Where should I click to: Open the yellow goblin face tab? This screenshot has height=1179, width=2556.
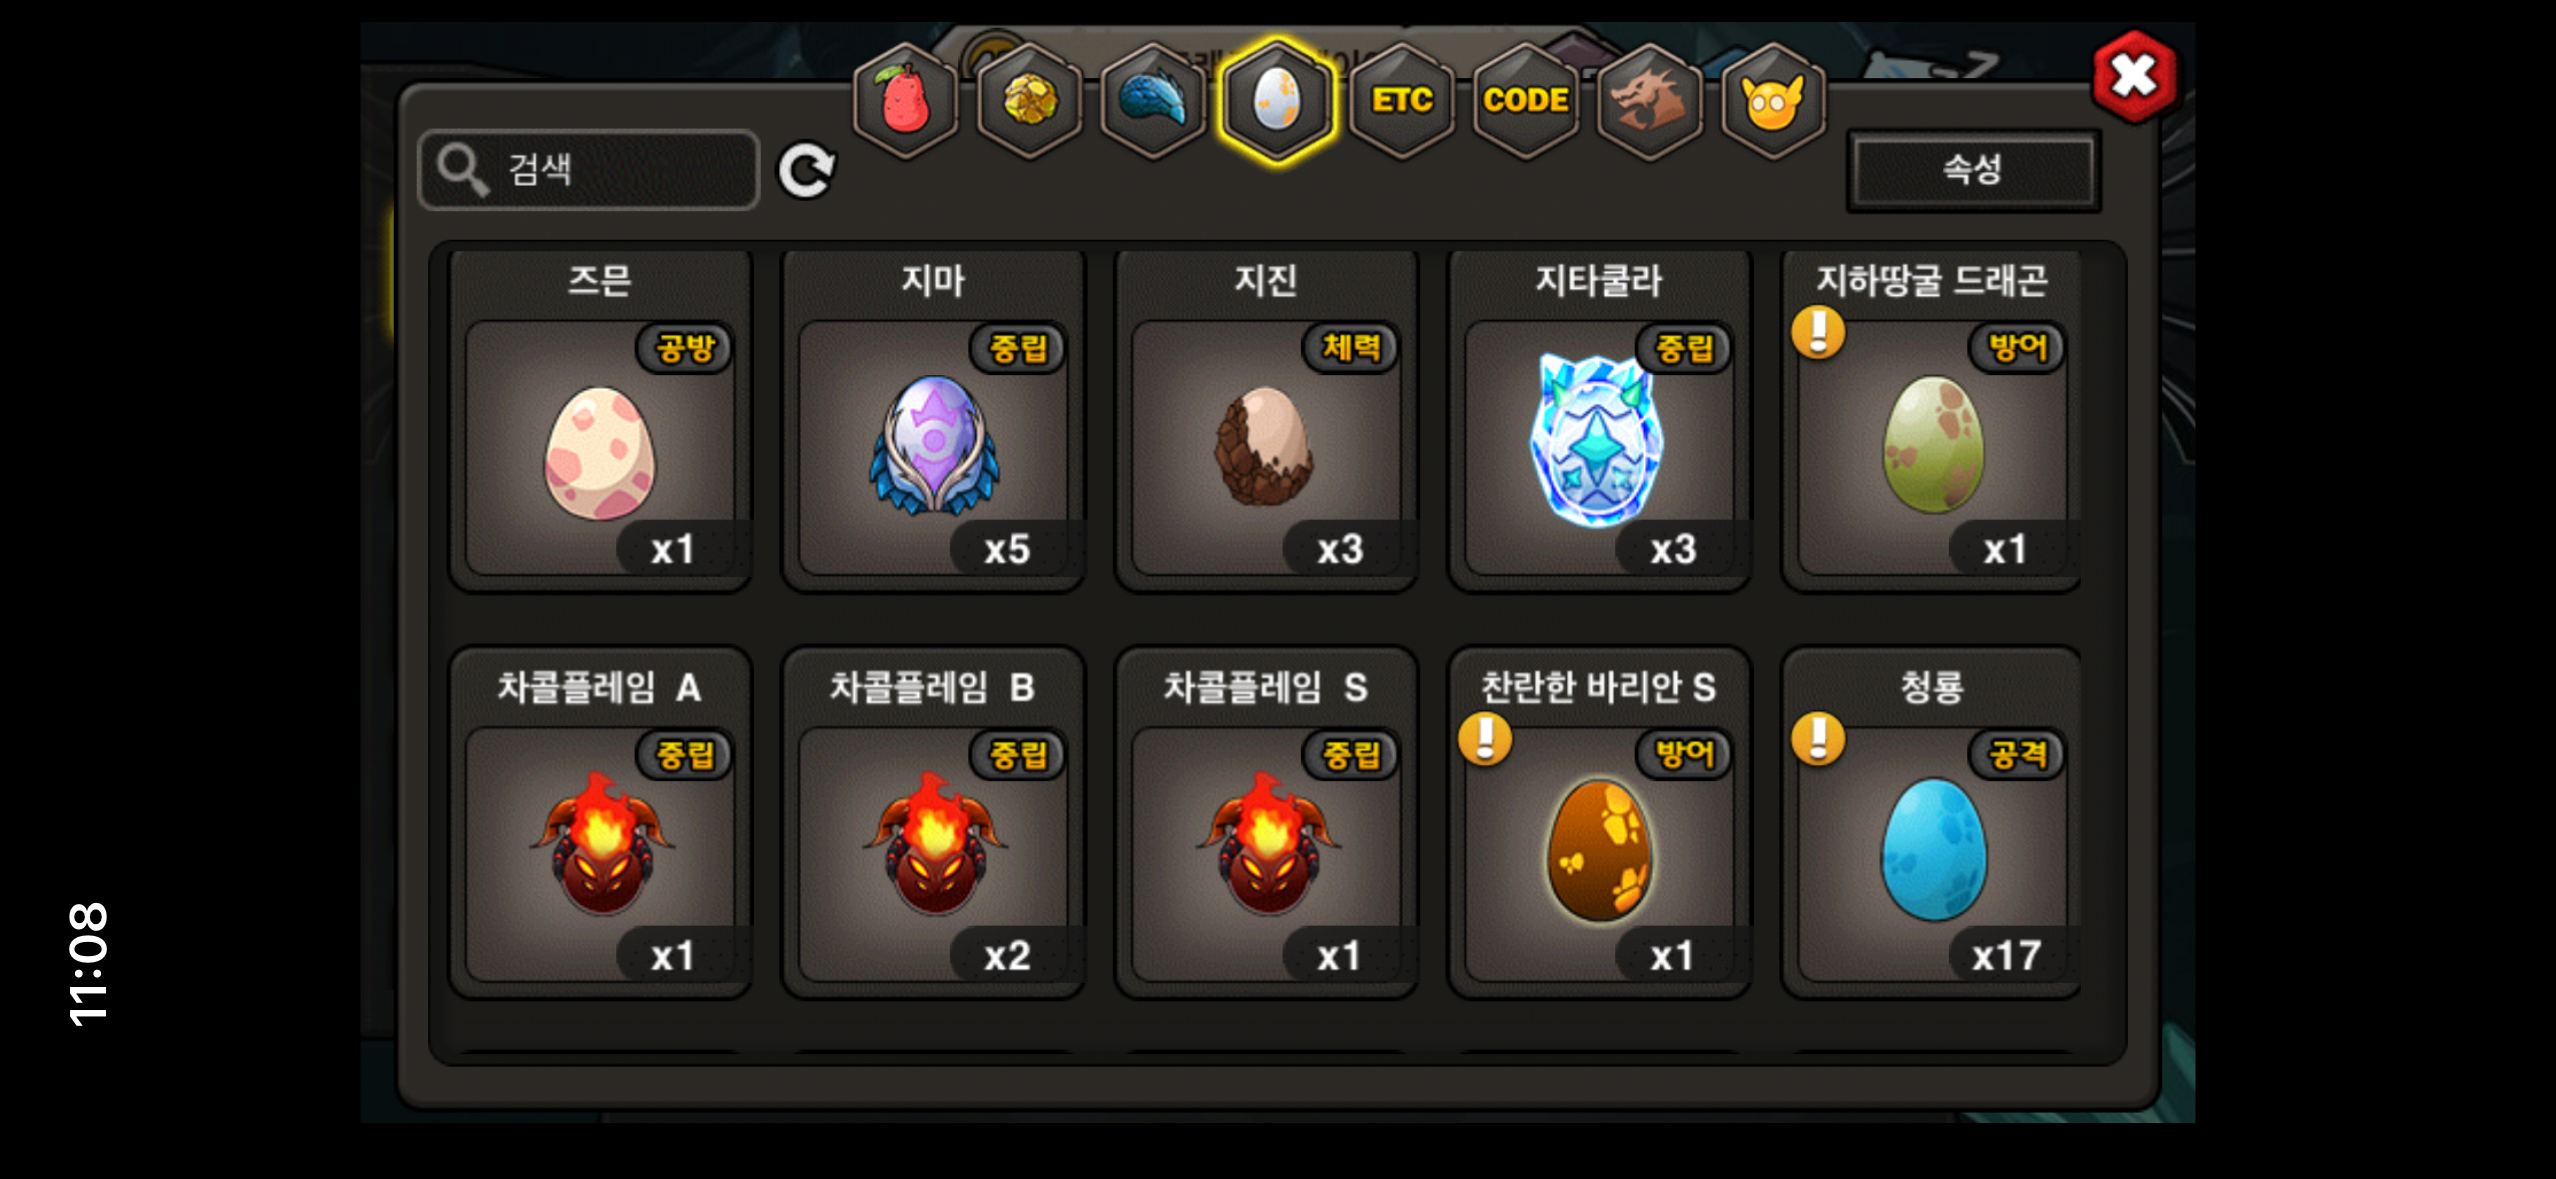coord(1773,101)
